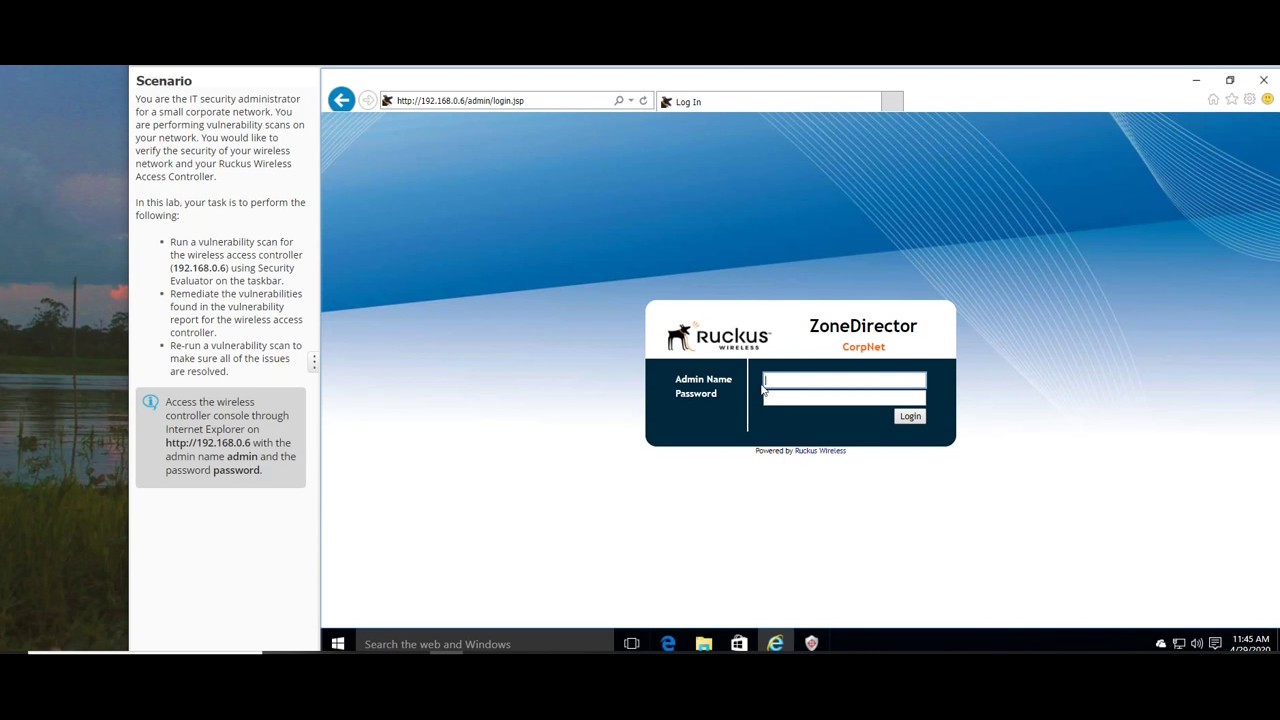Click the Scenario heading text

tap(164, 81)
